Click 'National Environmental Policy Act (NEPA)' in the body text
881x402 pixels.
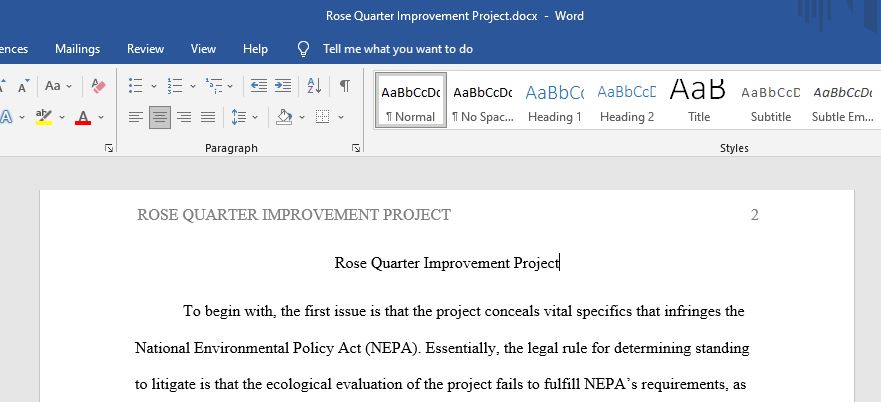277,349
